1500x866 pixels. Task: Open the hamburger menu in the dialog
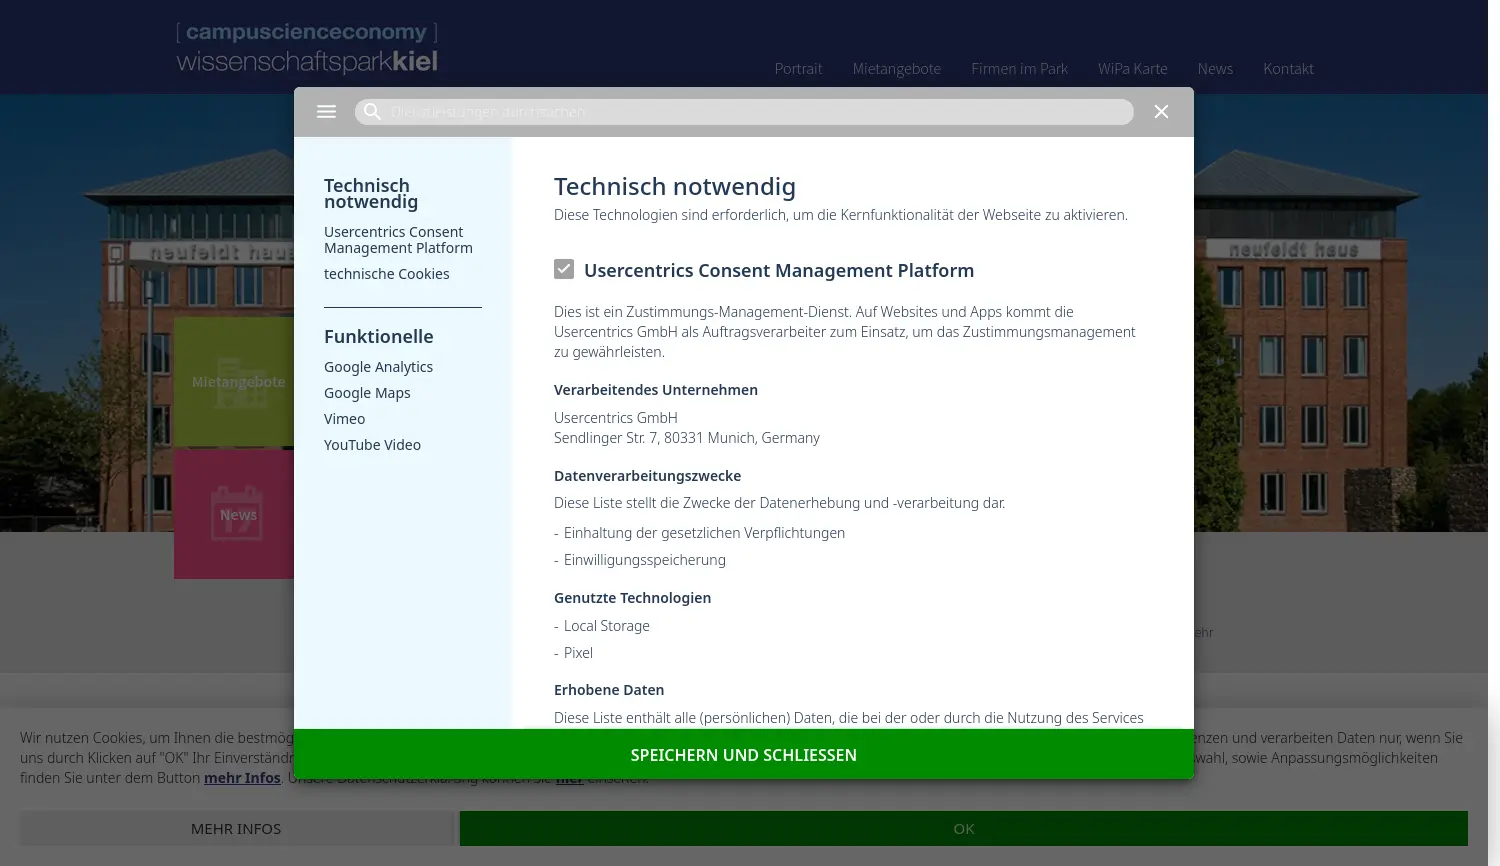pos(326,111)
